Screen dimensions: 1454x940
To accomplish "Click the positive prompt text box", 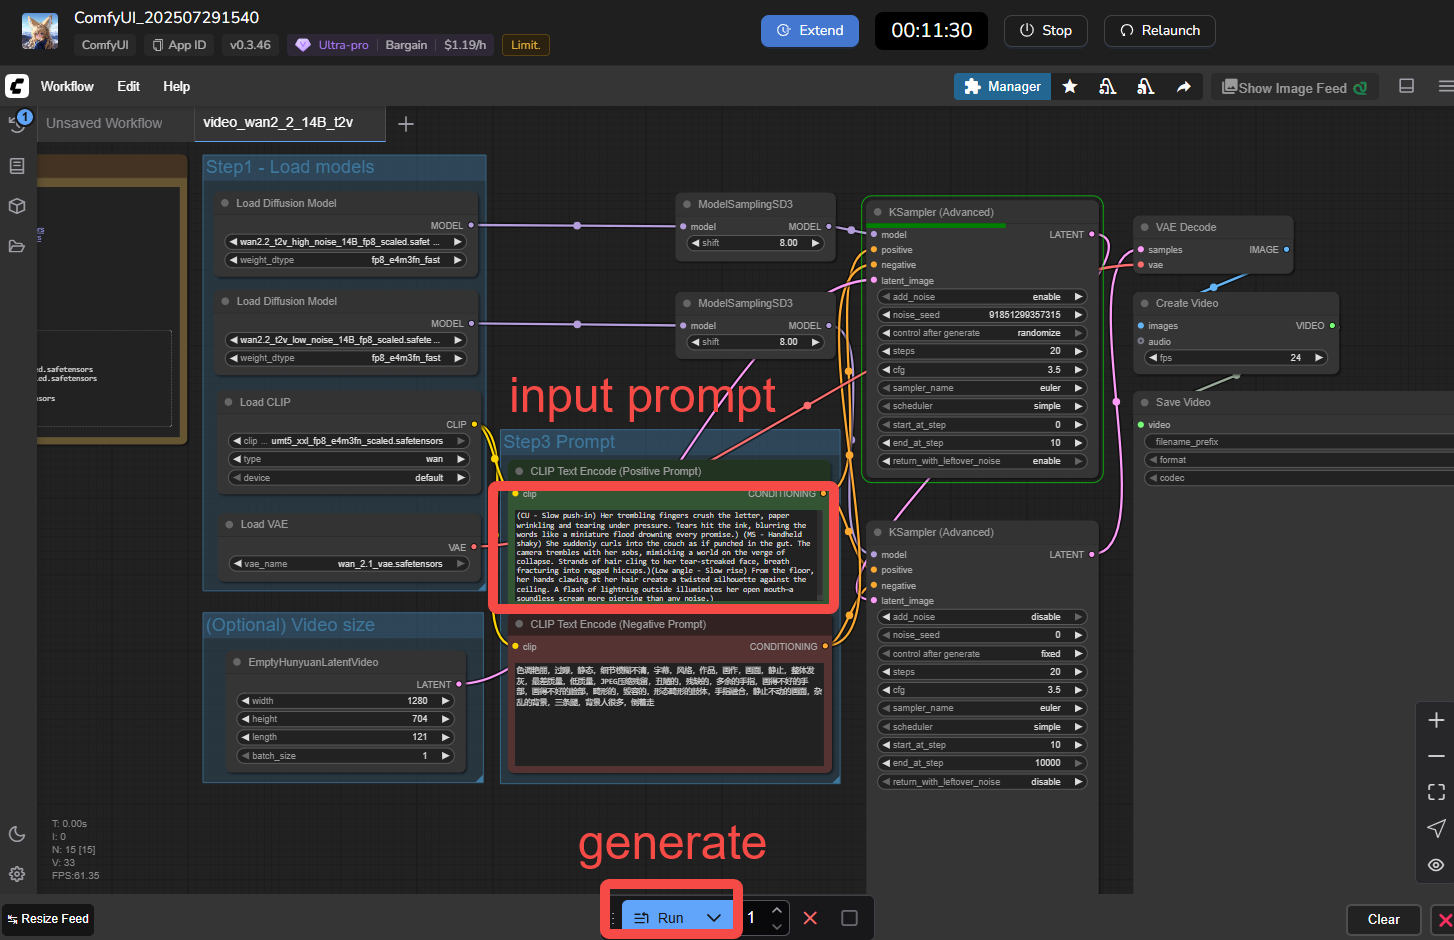I will click(x=668, y=556).
